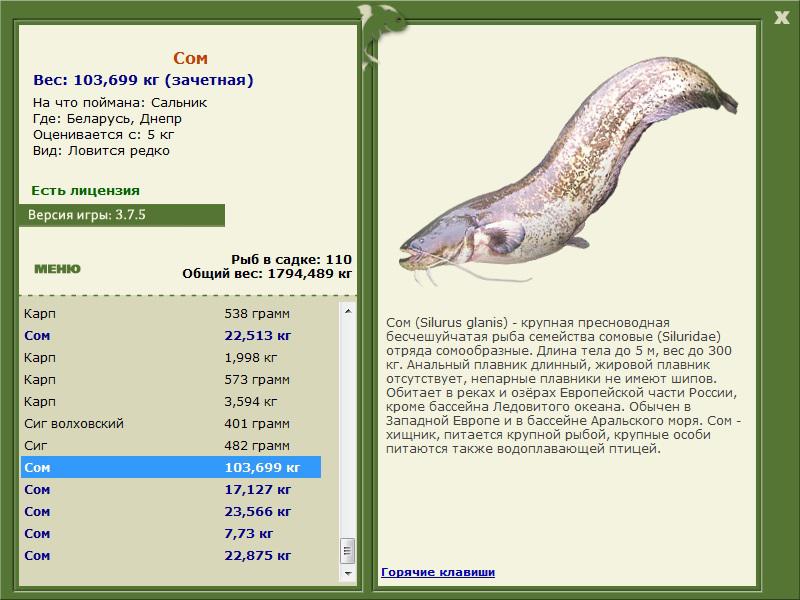Select the Сом 22,875 кг row
The height and width of the screenshot is (600, 800).
pyautogui.click(x=171, y=555)
